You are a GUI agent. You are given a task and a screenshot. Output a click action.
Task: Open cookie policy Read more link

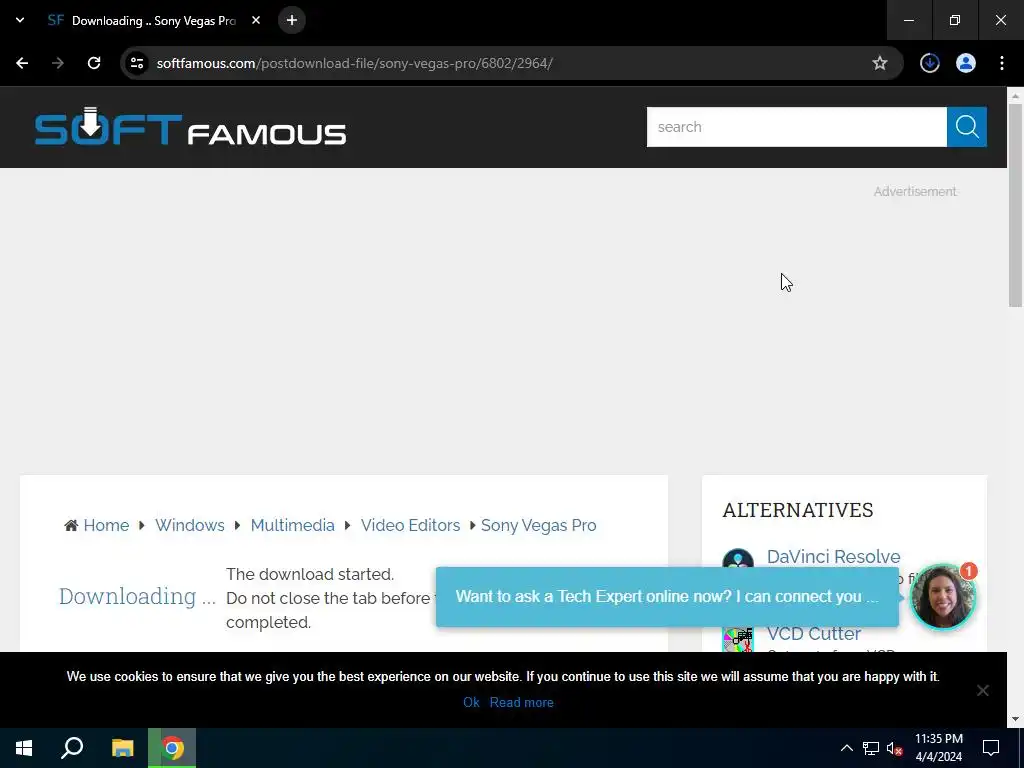[x=522, y=702]
